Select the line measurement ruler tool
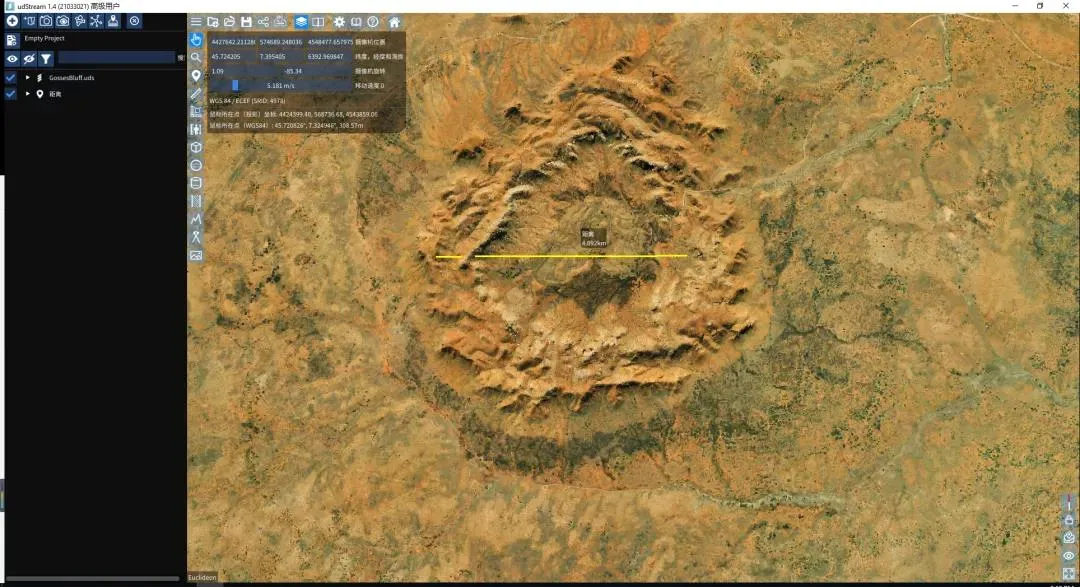The image size is (1080, 587). tap(196, 93)
